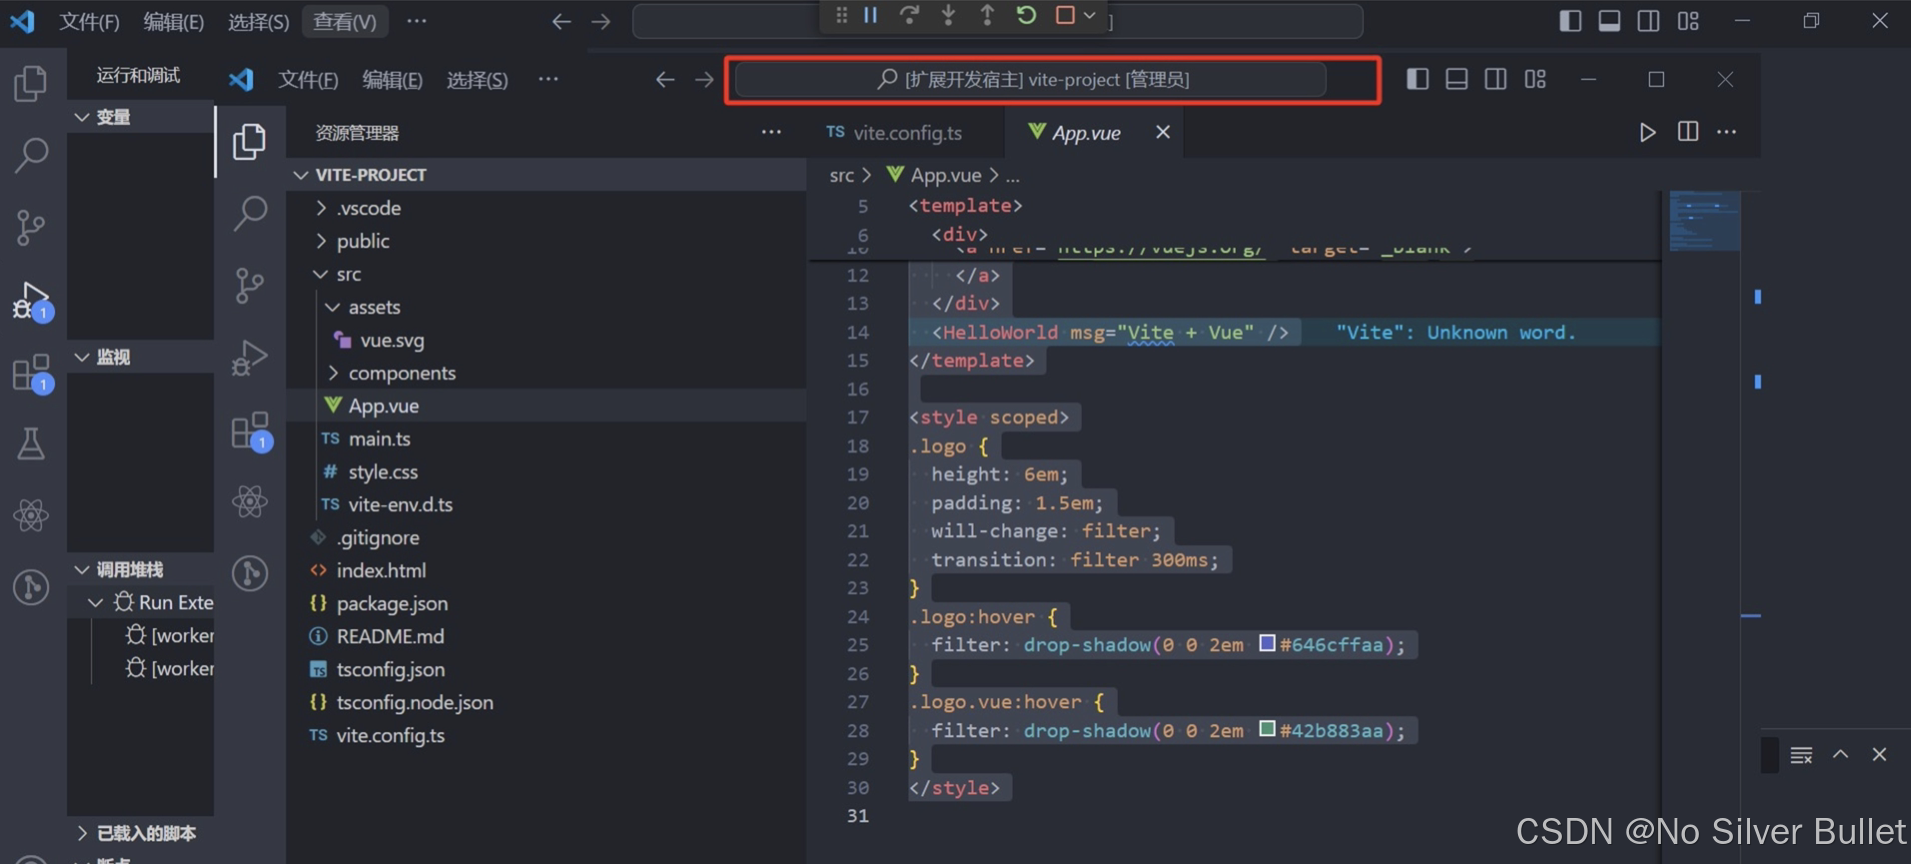This screenshot has height=864, width=1911.
Task: Open 查看(V) menu in the outer window
Action: [345, 22]
